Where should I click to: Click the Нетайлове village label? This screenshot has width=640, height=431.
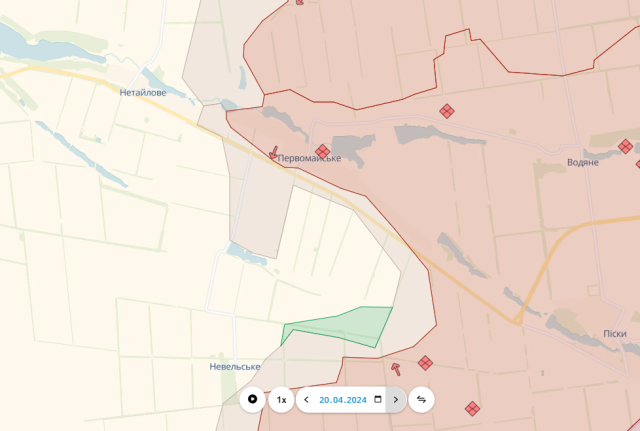point(143,92)
